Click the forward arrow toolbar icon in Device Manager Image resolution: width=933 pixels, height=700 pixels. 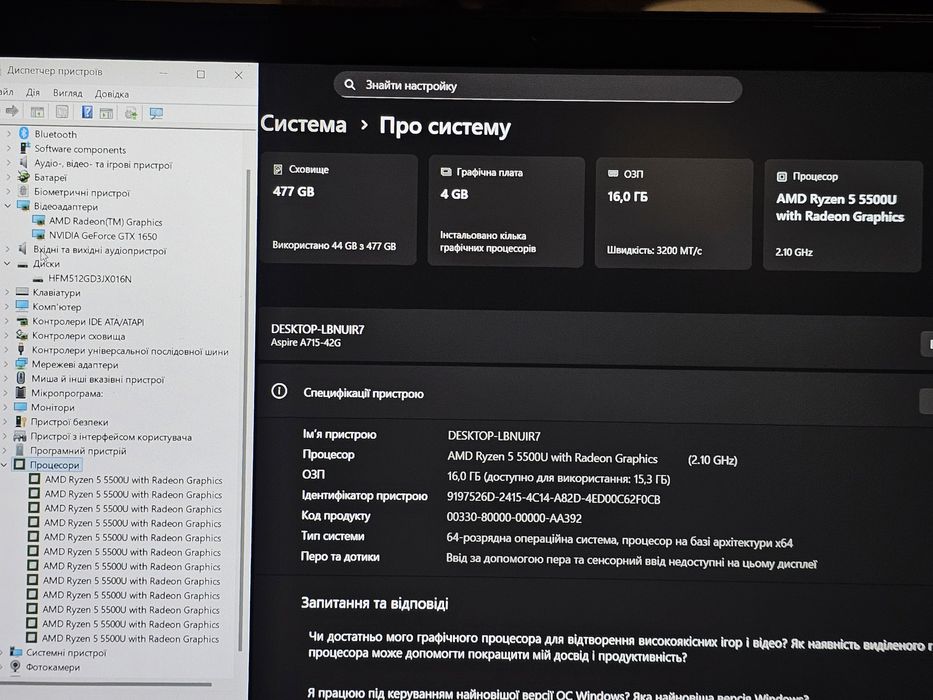(x=12, y=111)
